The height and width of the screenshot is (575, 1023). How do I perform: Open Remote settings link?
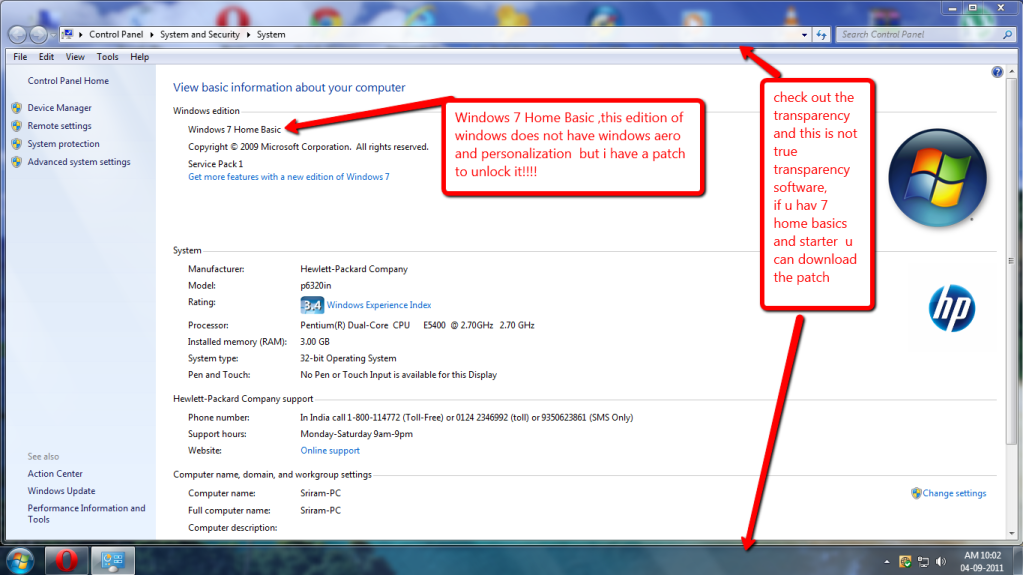click(59, 126)
